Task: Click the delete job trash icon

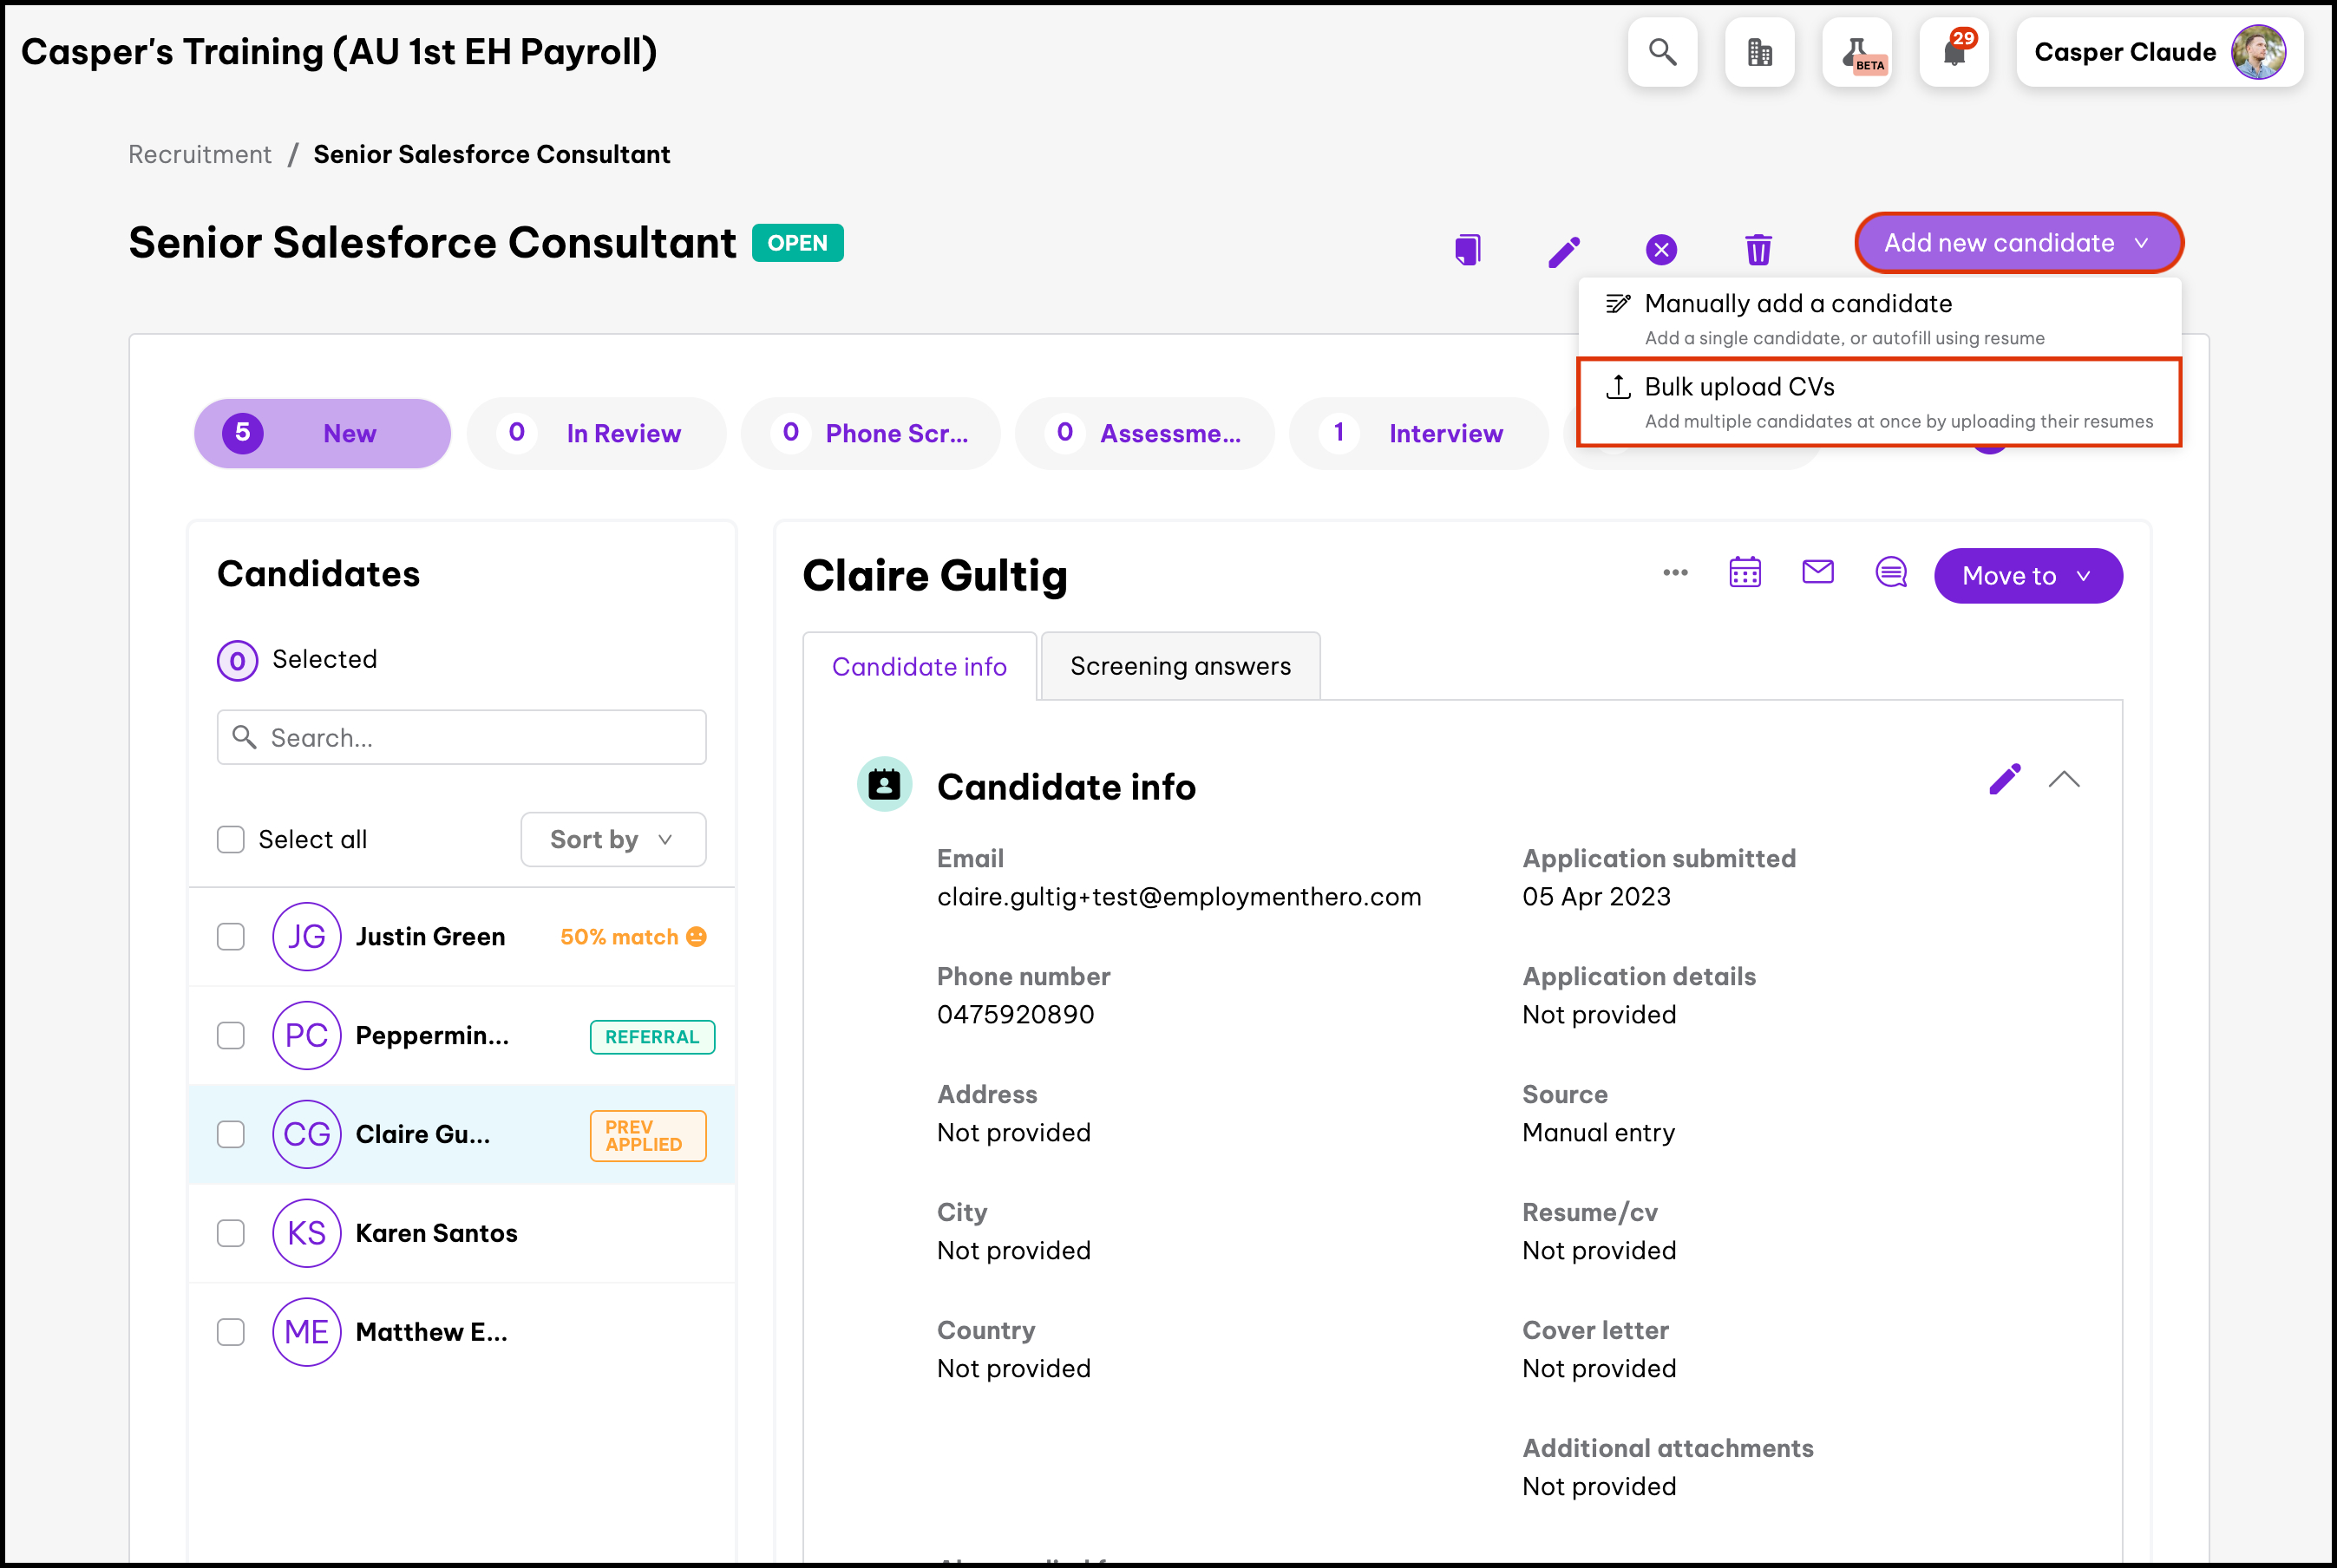Action: (1758, 250)
